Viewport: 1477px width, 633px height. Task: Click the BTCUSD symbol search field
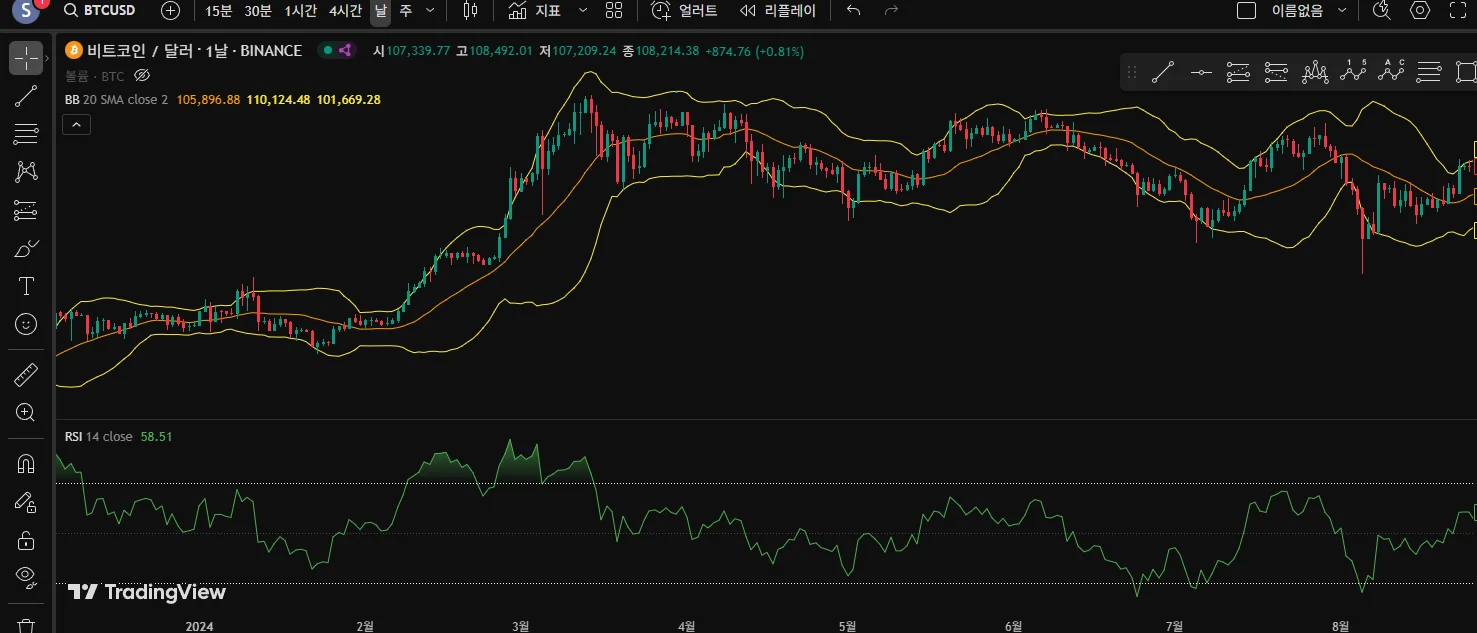tap(100, 11)
